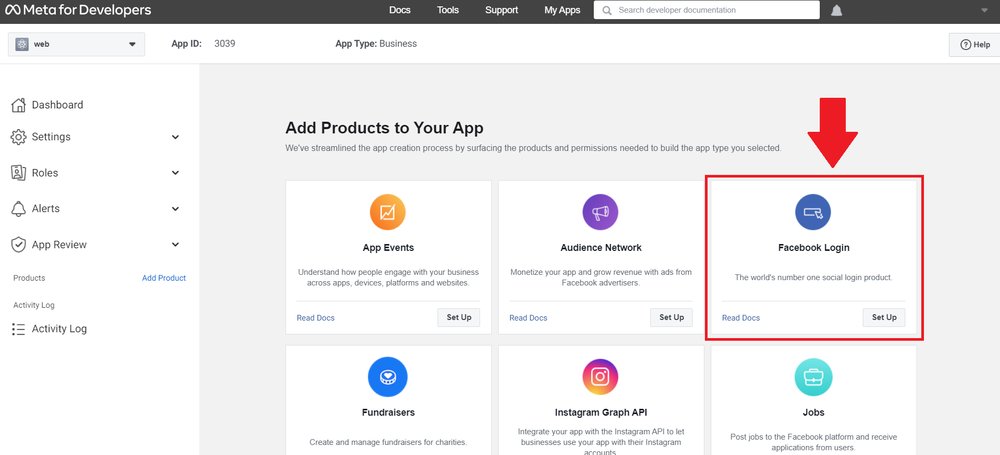
Task: Click the Instagram Graph API card title
Action: [x=601, y=412]
